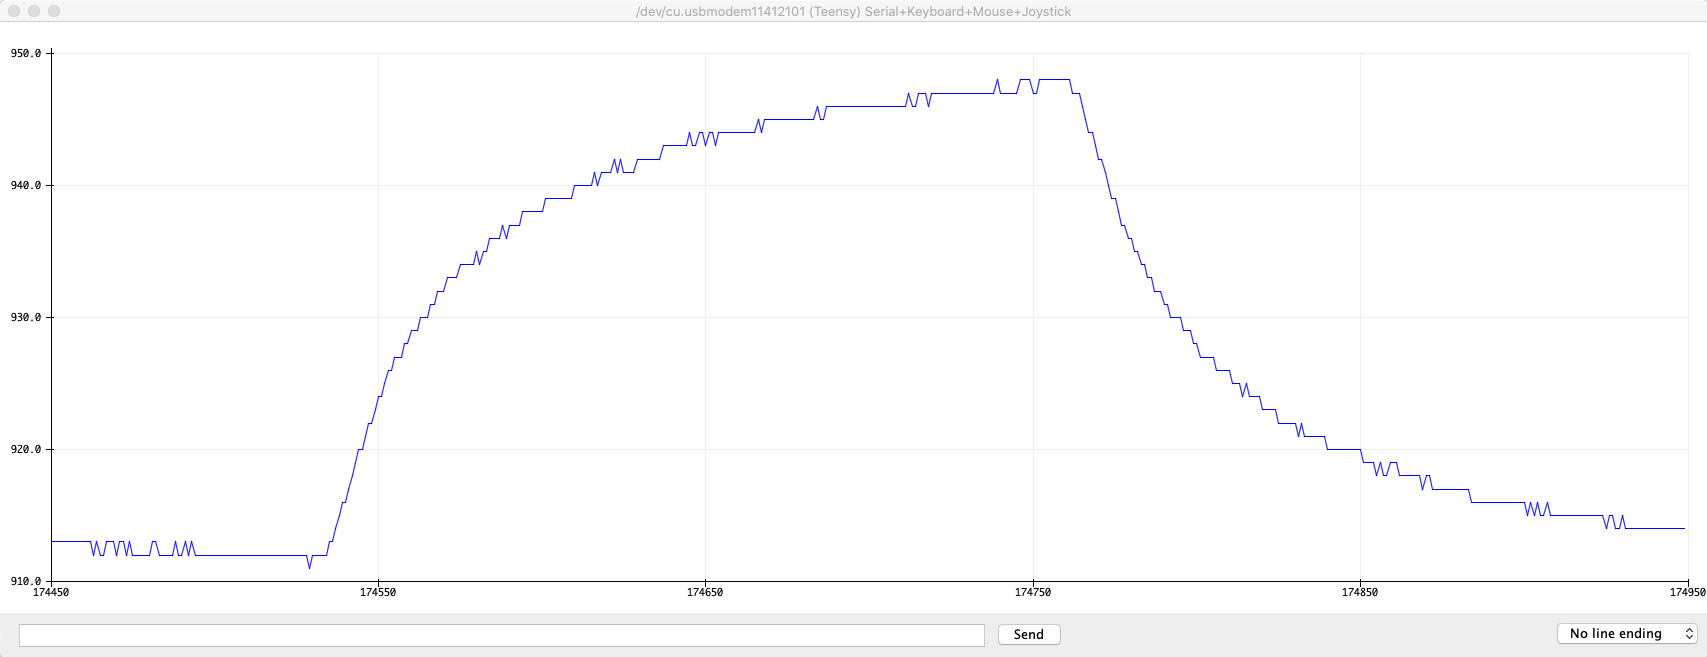Click the 174650 x-axis label
Viewport: 1707px width, 657px height.
(x=705, y=593)
